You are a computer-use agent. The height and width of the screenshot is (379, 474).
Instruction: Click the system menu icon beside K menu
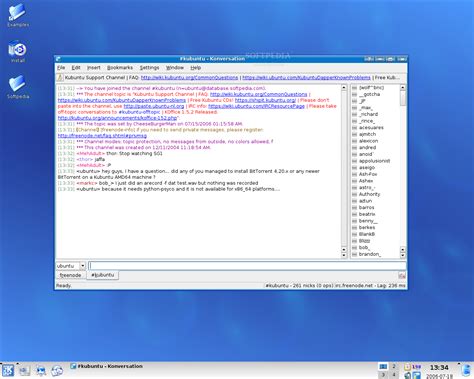coord(24,371)
